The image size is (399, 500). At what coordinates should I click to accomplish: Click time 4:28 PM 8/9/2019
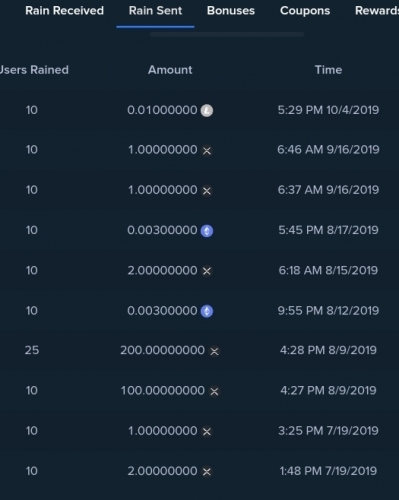(x=328, y=350)
